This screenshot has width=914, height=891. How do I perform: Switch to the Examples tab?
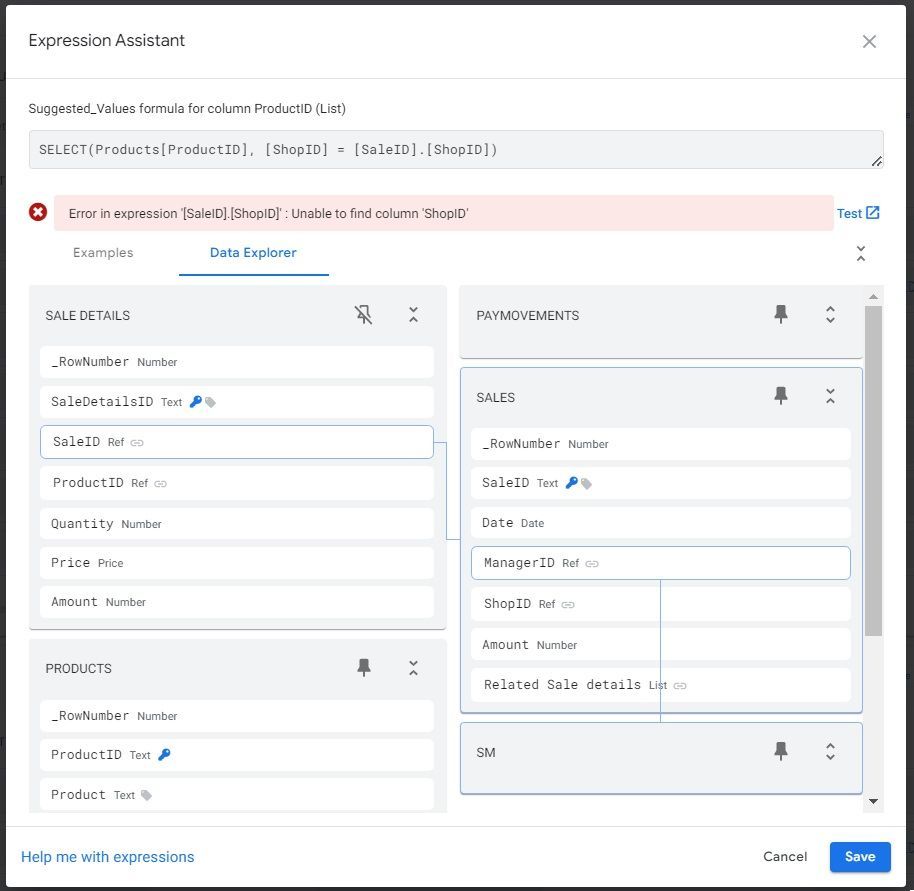pos(103,252)
